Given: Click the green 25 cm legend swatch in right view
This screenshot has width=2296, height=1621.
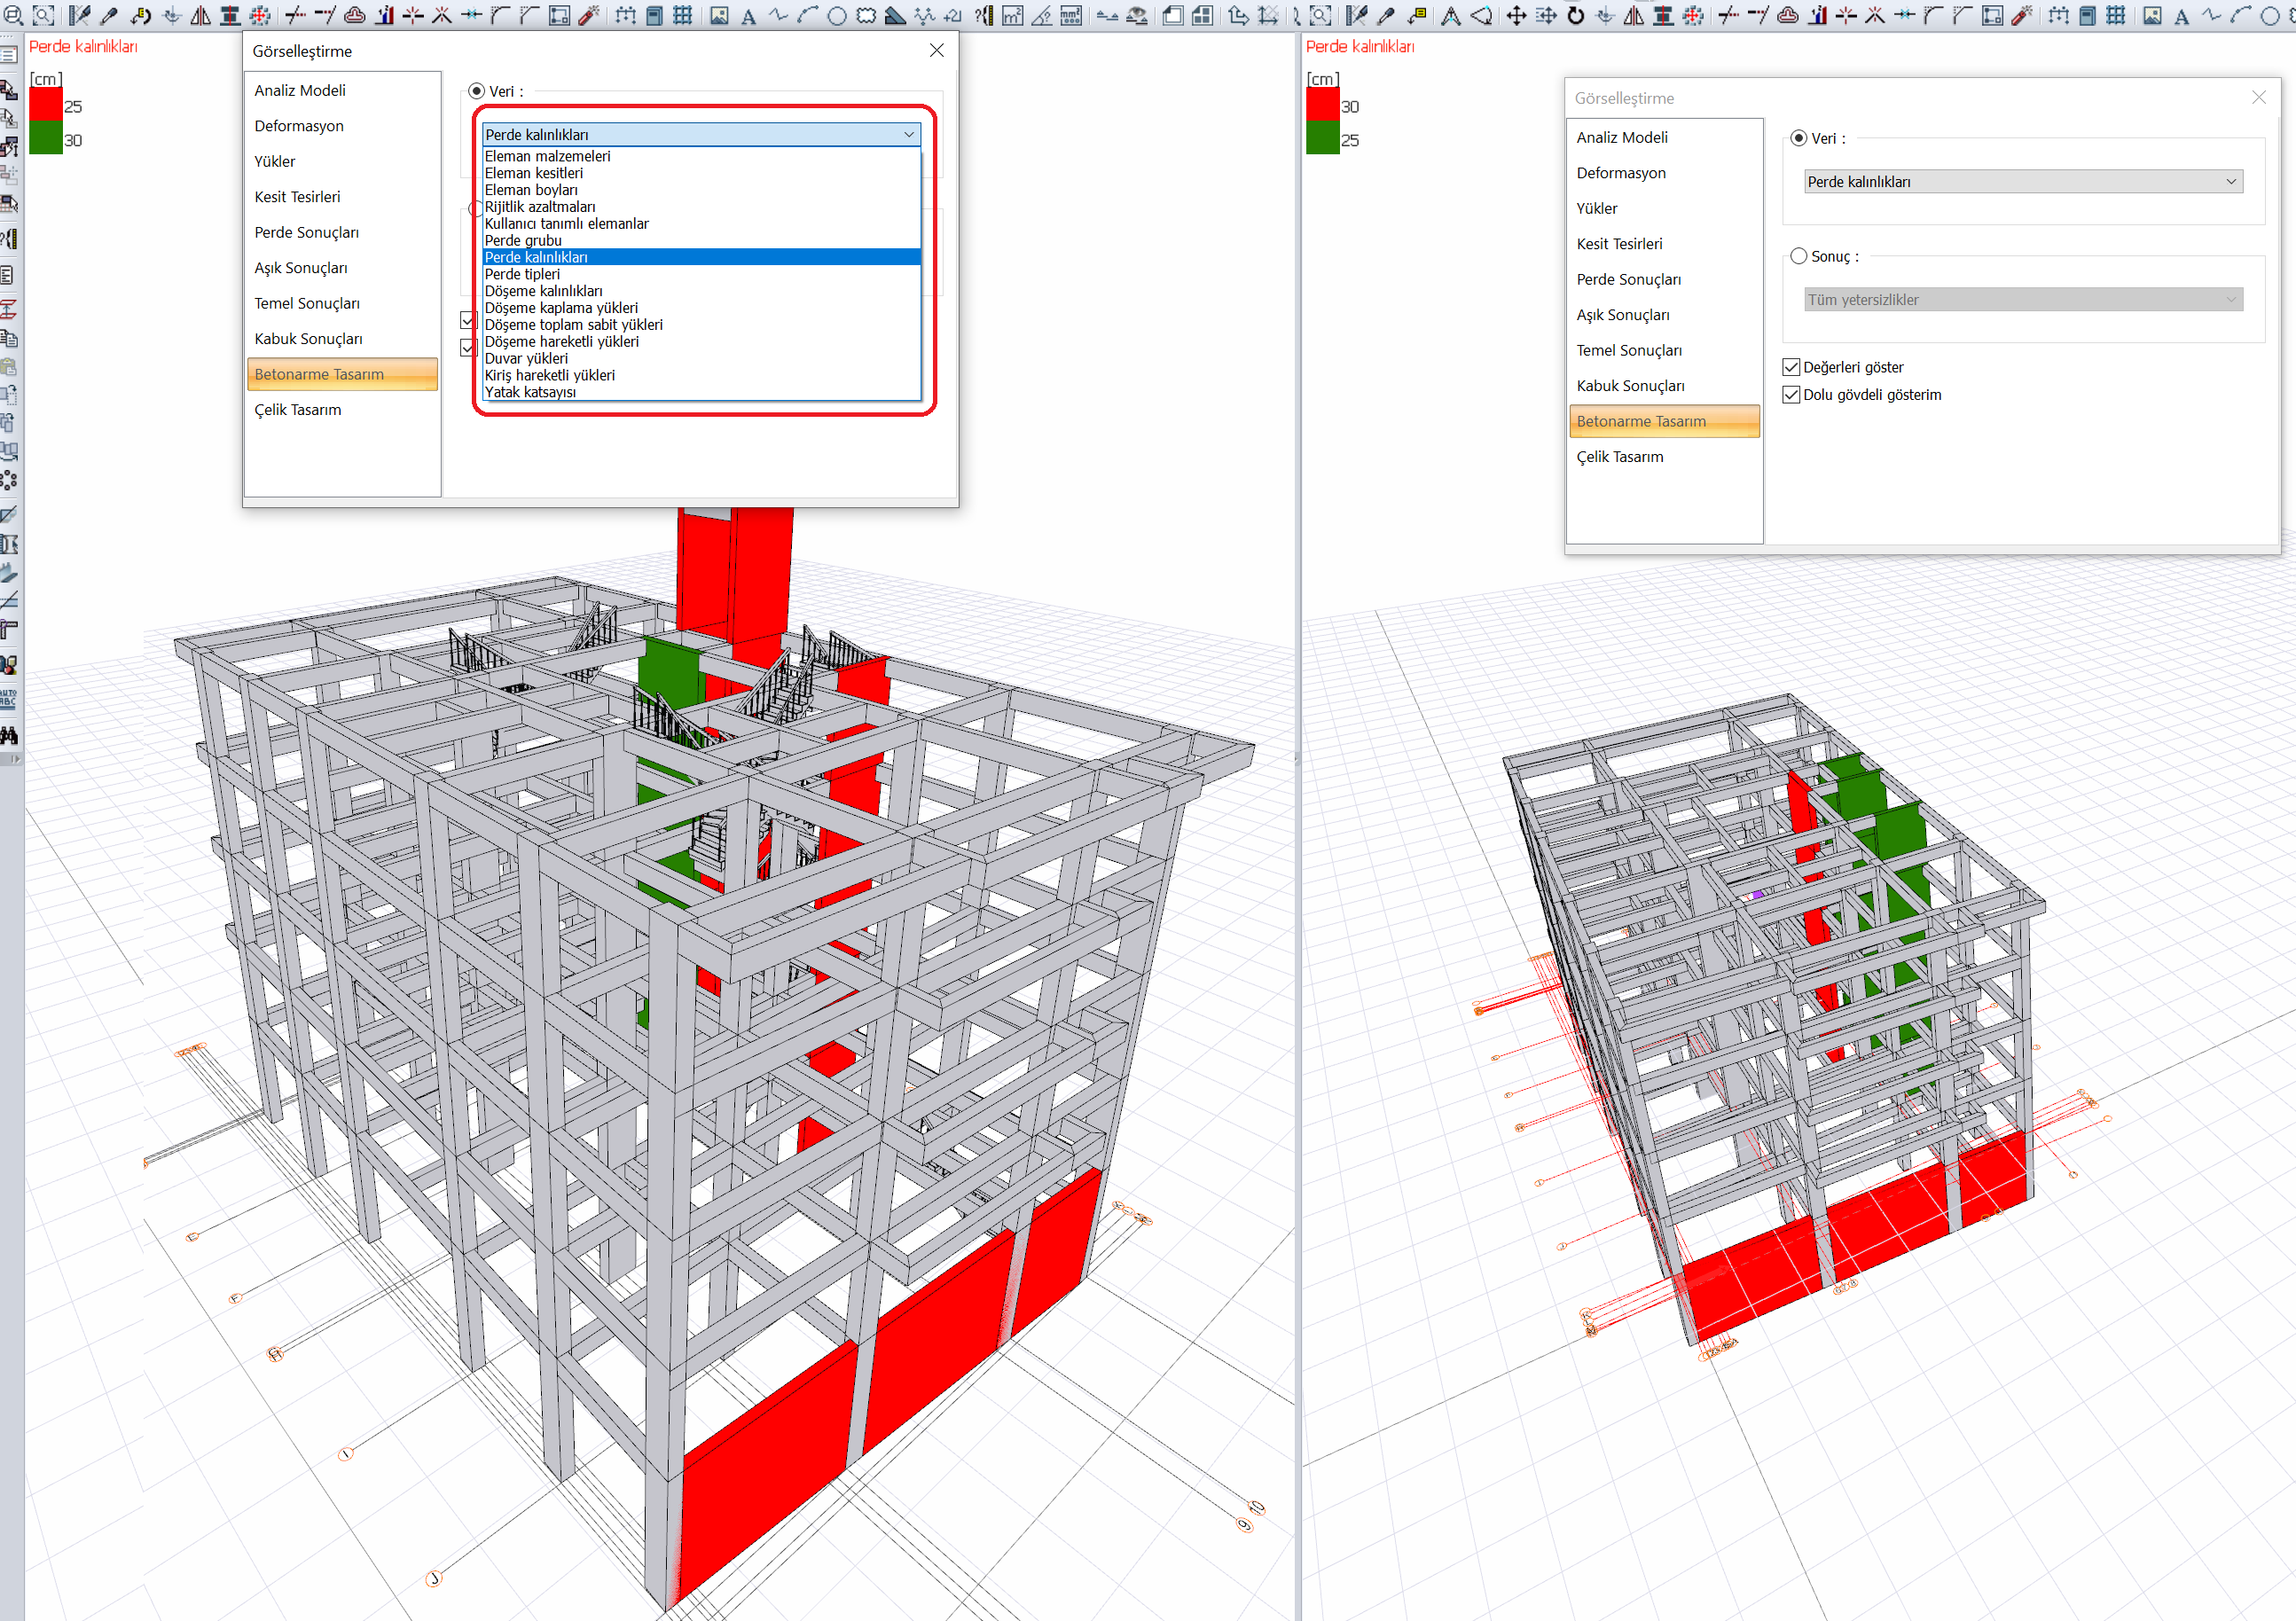Looking at the screenshot, I should (x=1323, y=138).
